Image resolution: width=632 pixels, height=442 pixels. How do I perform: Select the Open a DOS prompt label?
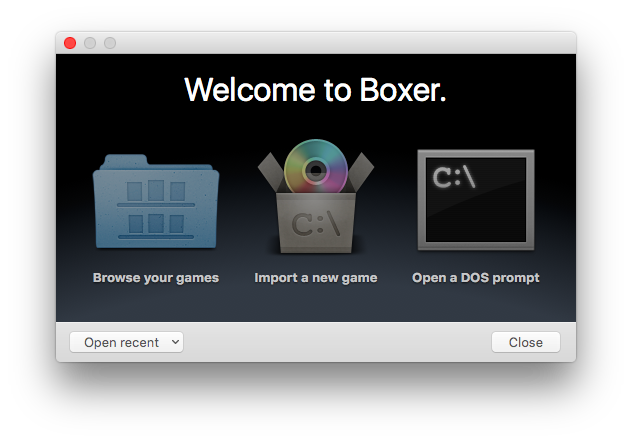[x=476, y=278]
